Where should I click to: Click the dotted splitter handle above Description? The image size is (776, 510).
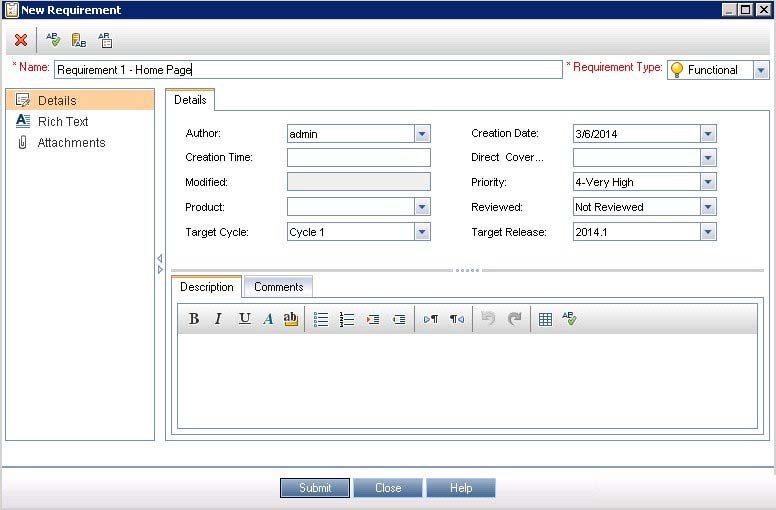tap(467, 271)
